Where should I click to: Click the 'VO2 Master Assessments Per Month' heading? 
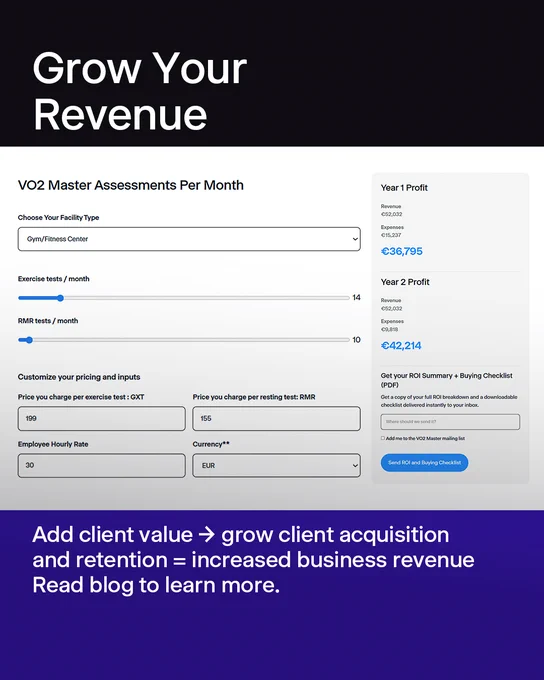pos(131,185)
